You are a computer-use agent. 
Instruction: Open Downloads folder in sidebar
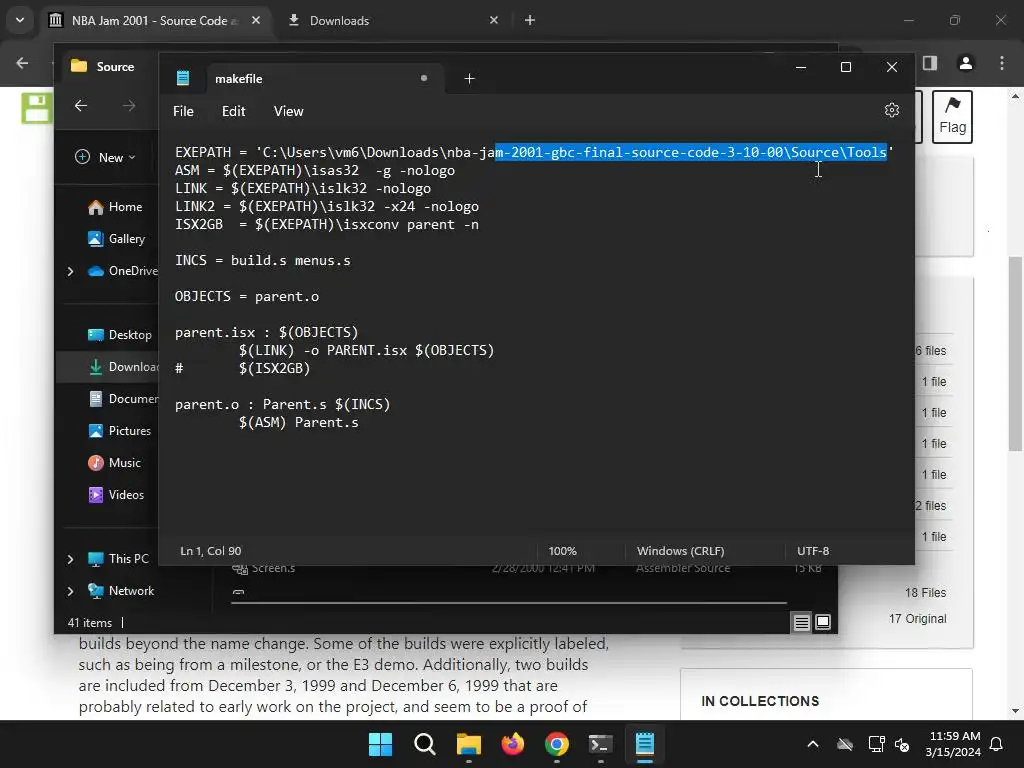tap(123, 367)
